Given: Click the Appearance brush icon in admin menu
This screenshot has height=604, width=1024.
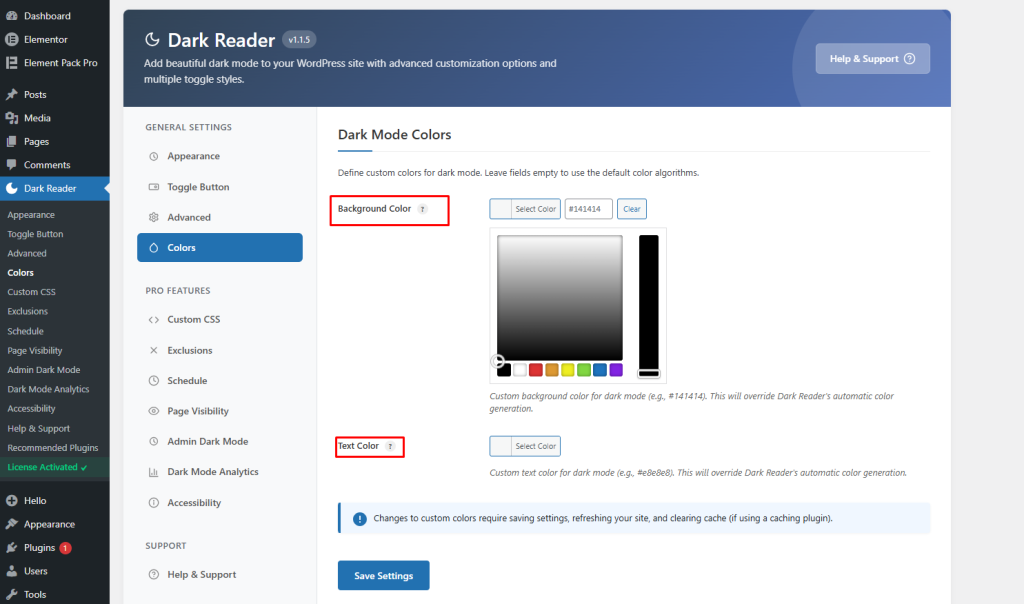Looking at the screenshot, I should point(12,524).
